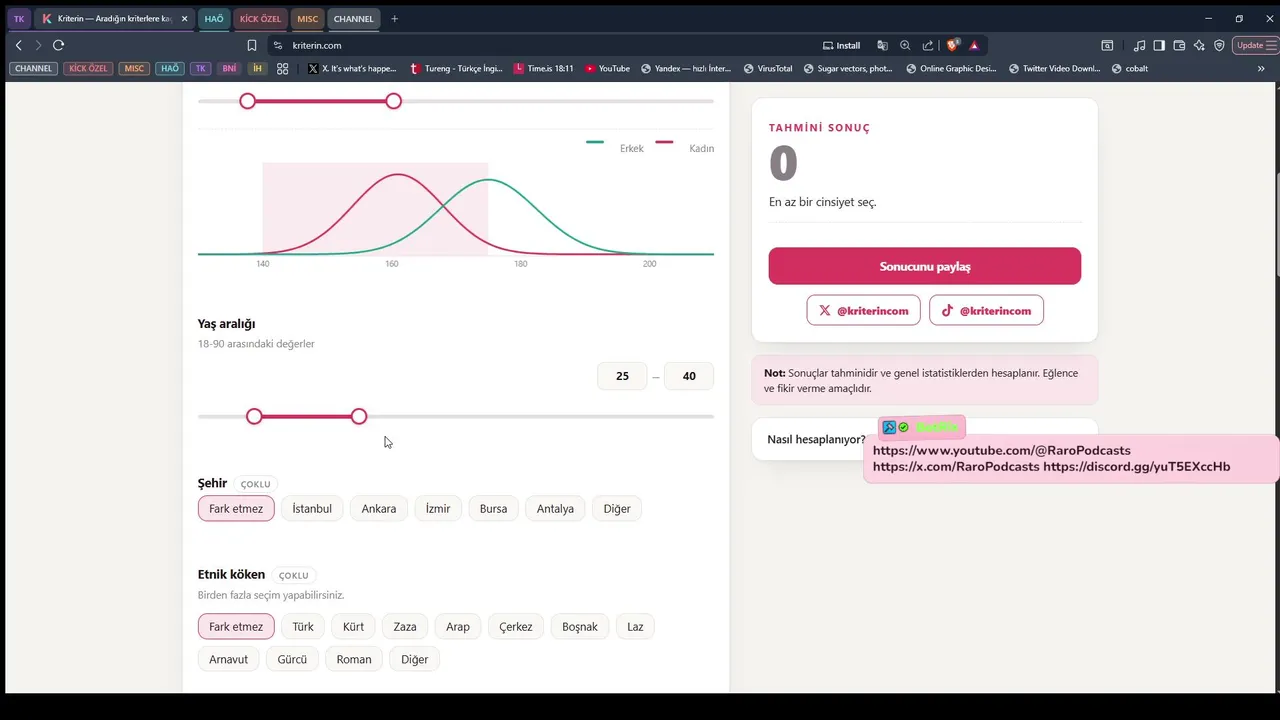Click the left handle of the height slider
The height and width of the screenshot is (720, 1280).
tap(247, 101)
